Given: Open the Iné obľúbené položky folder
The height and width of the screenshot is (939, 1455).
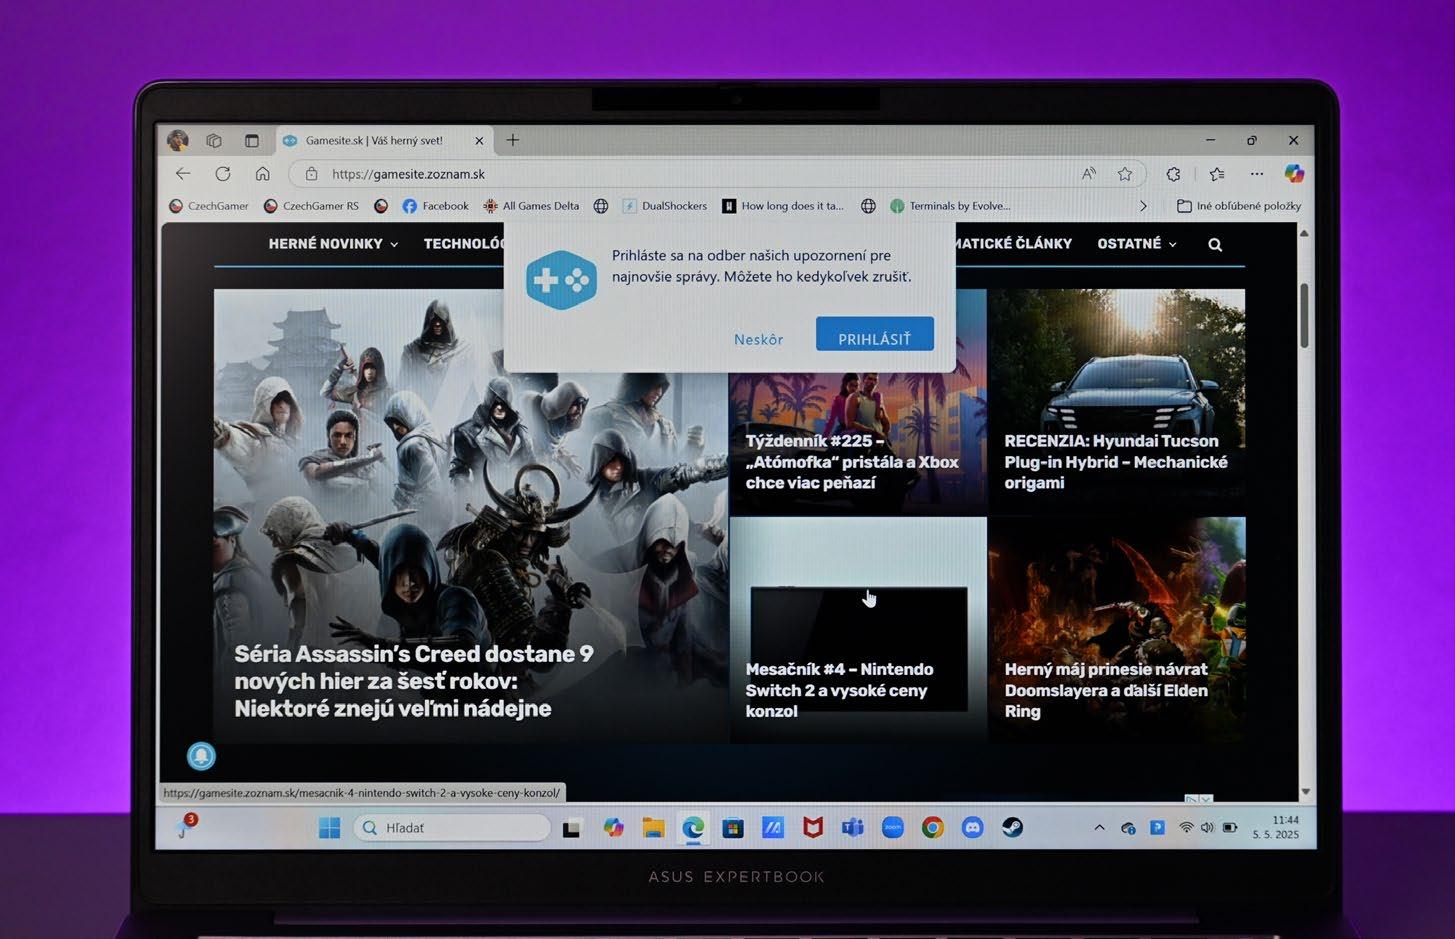Looking at the screenshot, I should (1239, 206).
